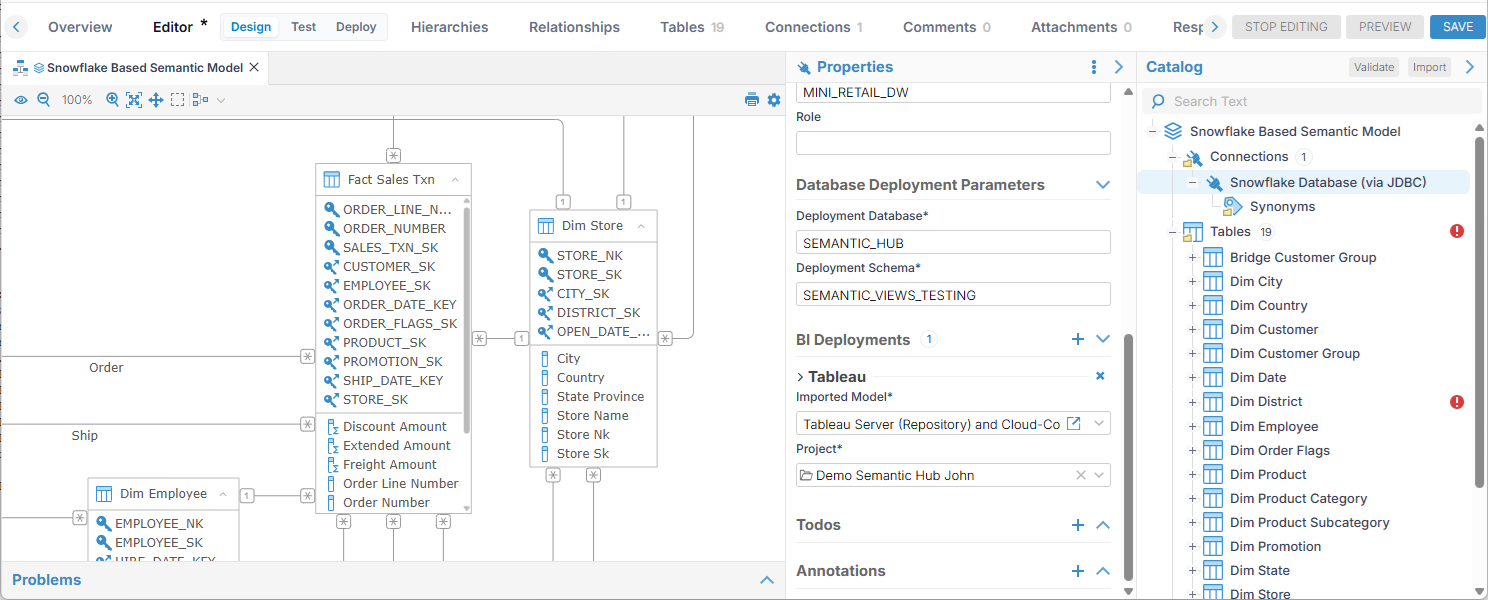1488x600 pixels.
Task: Select the pan/move diagram tool
Action: pyautogui.click(x=156, y=100)
